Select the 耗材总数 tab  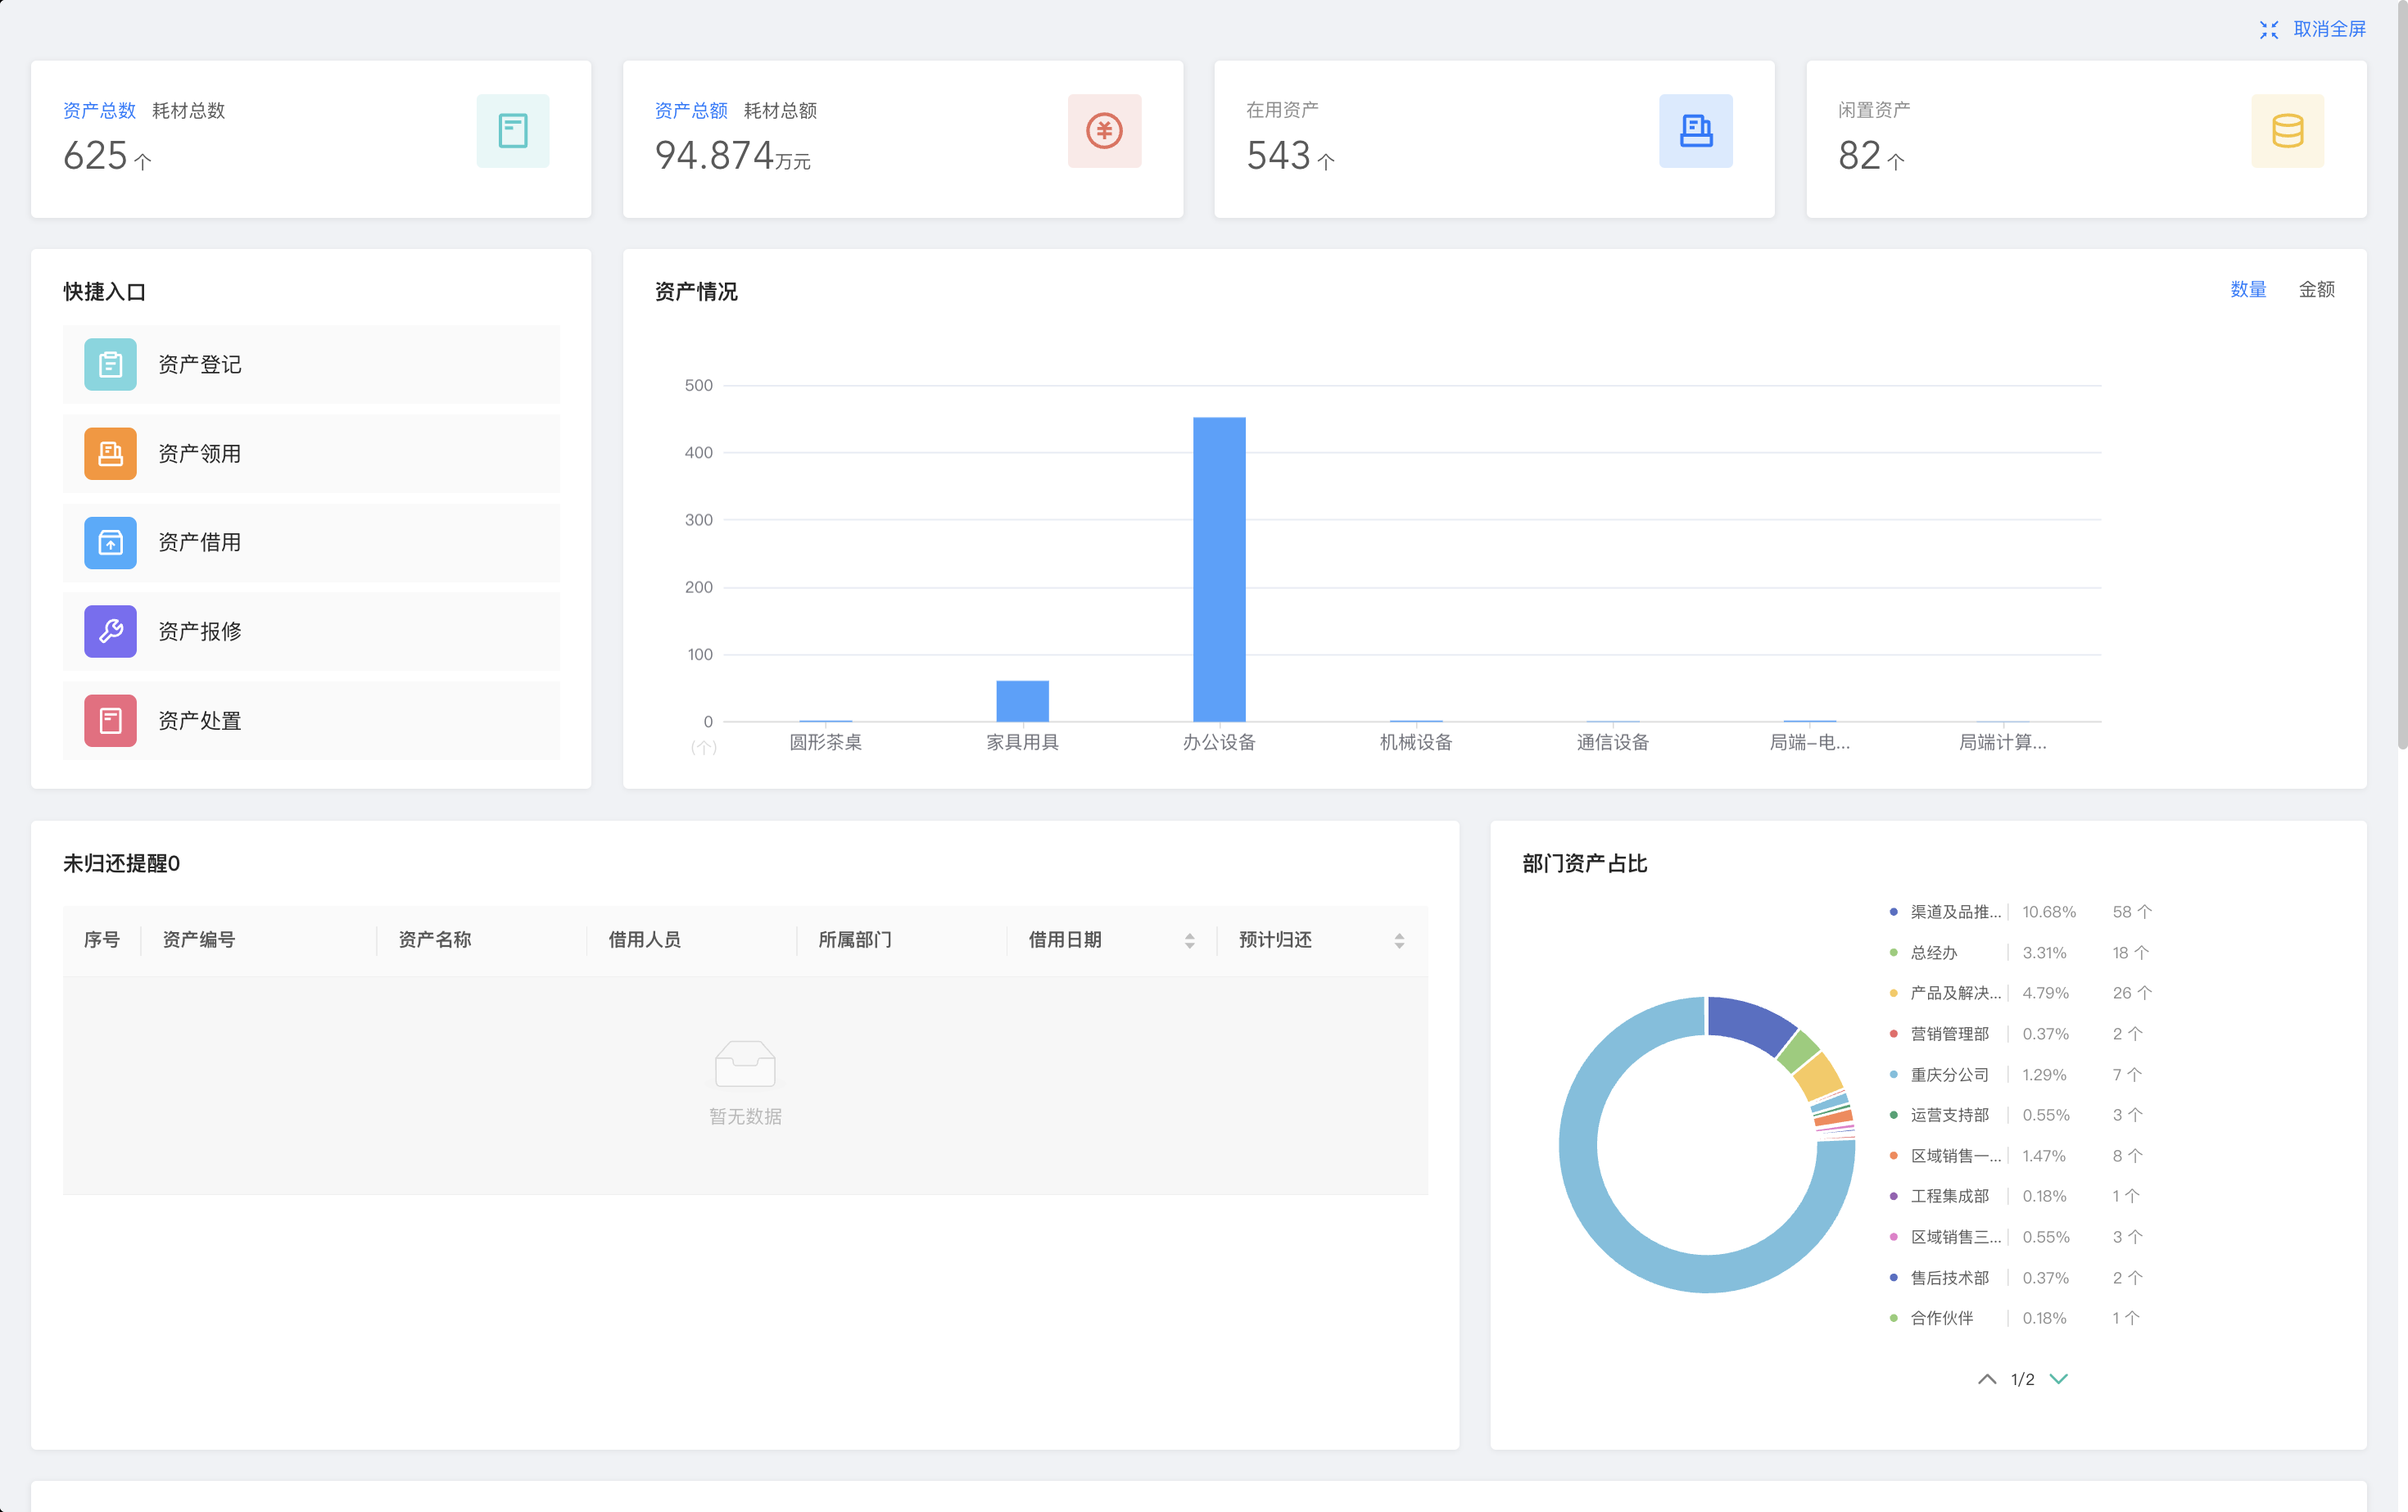tap(188, 111)
